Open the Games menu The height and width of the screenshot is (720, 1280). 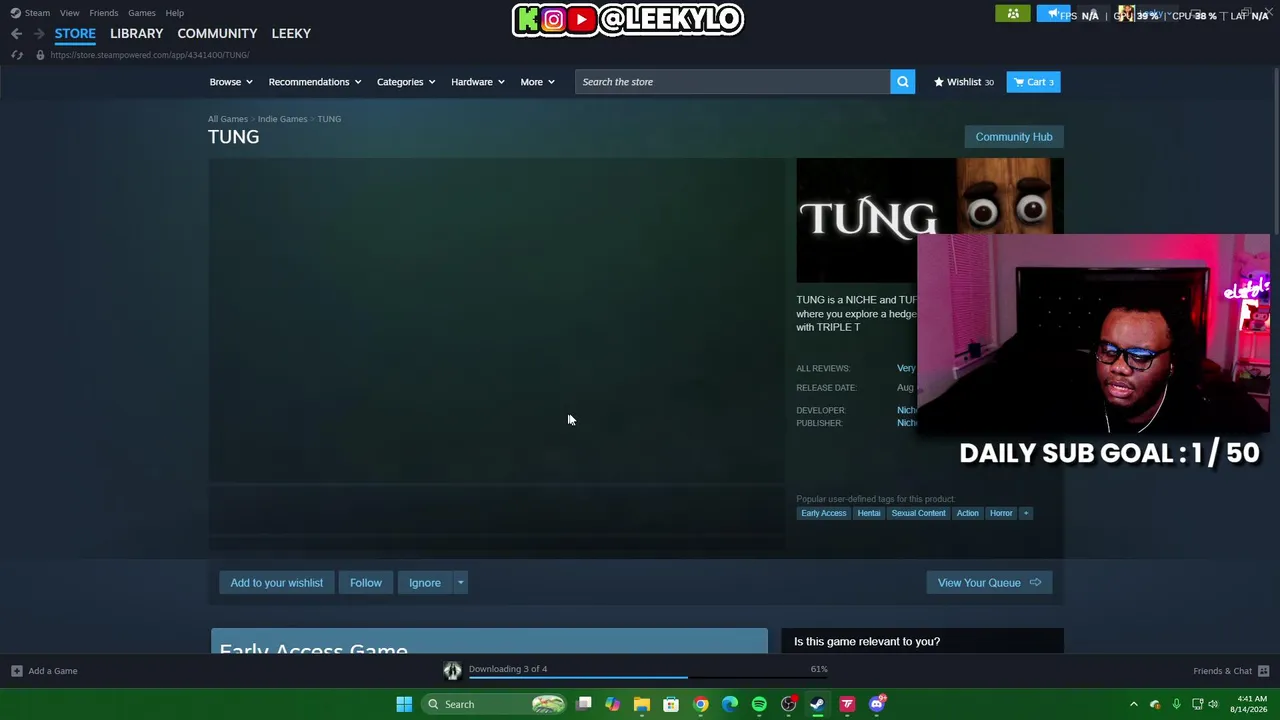click(x=141, y=13)
